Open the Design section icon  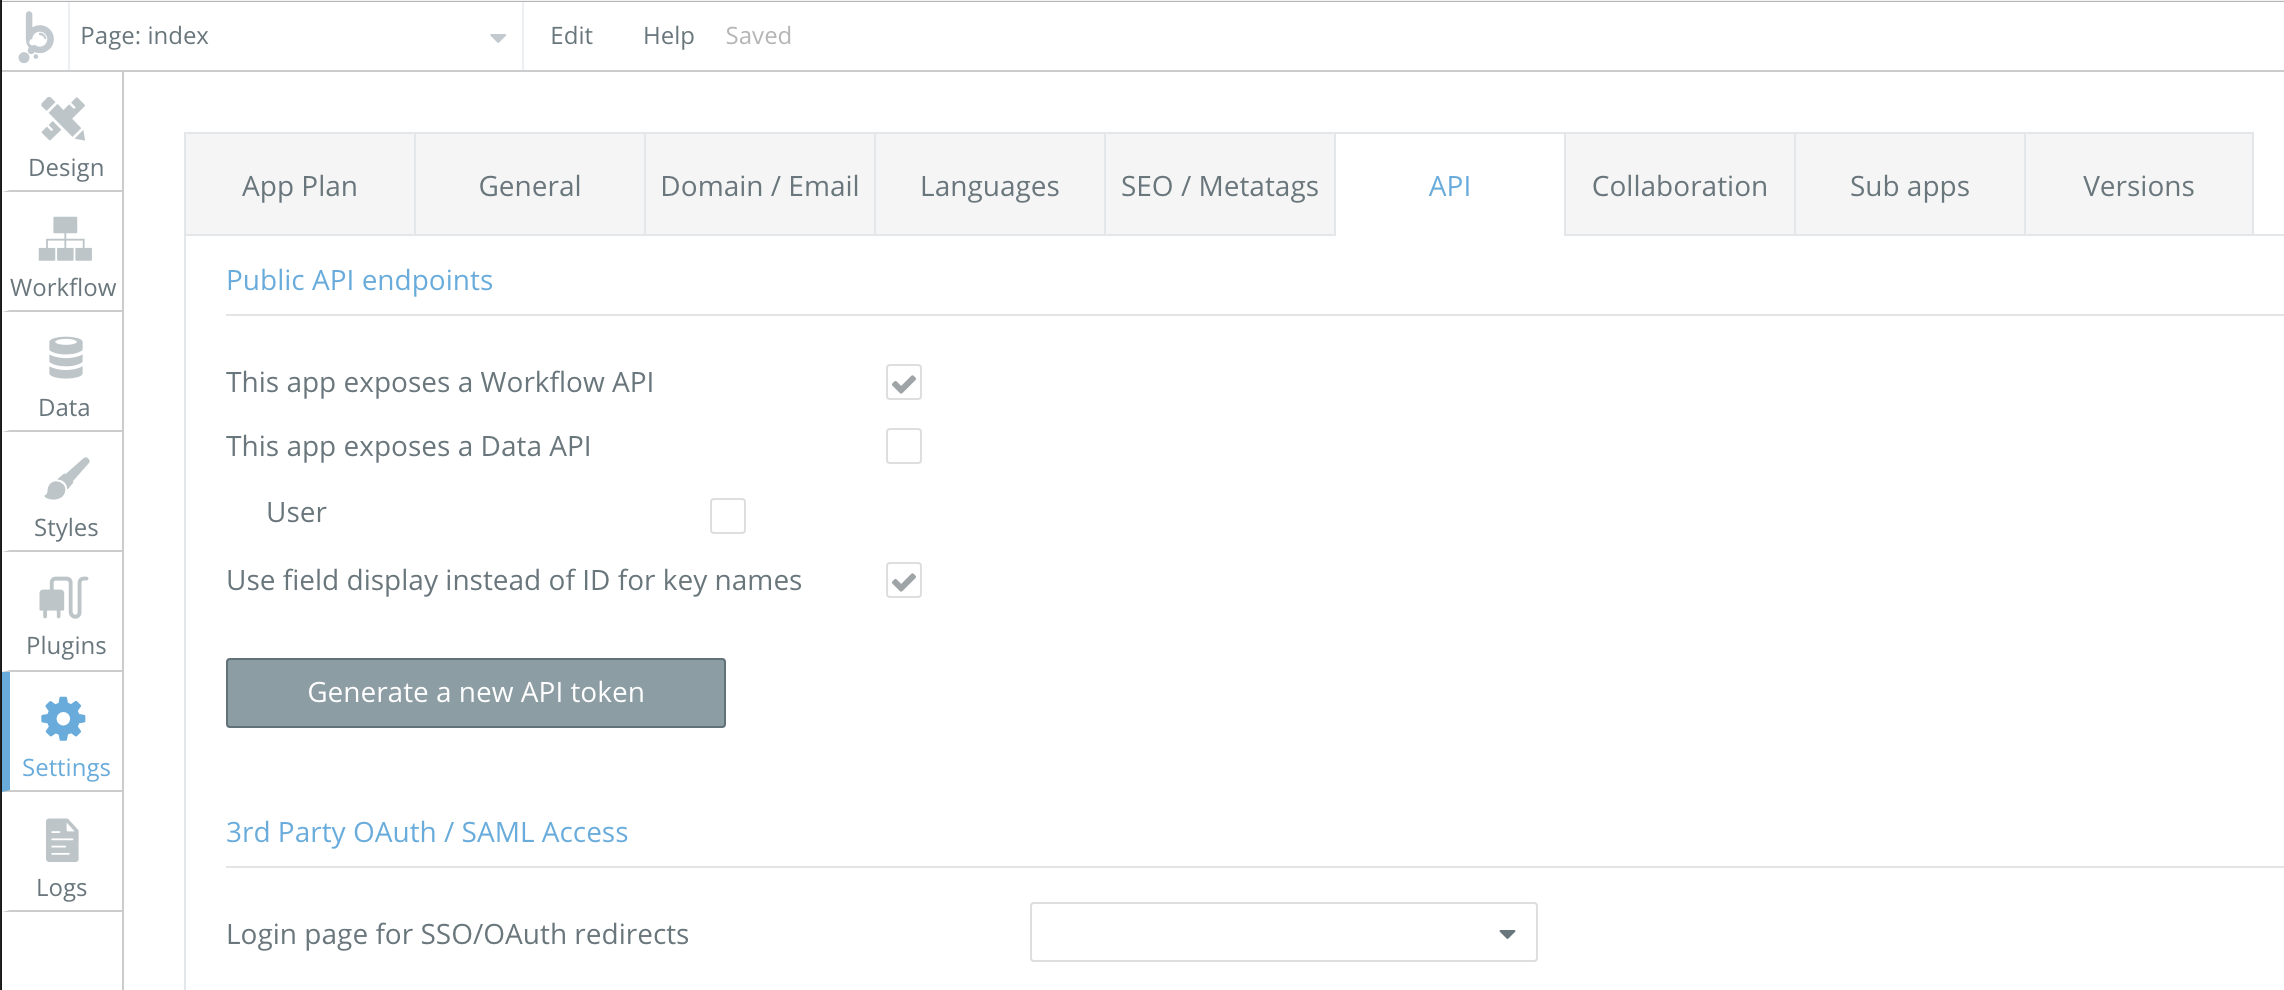pyautogui.click(x=64, y=120)
